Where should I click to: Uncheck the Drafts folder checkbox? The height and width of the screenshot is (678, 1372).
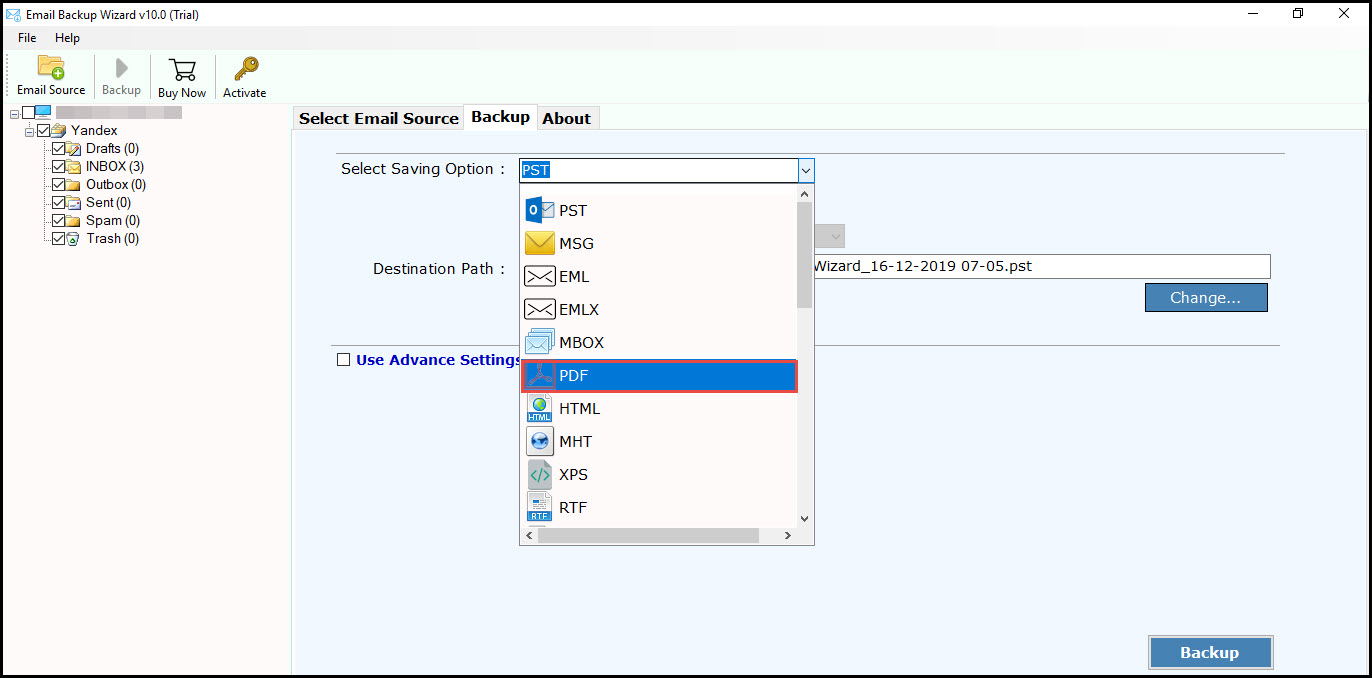tap(58, 148)
